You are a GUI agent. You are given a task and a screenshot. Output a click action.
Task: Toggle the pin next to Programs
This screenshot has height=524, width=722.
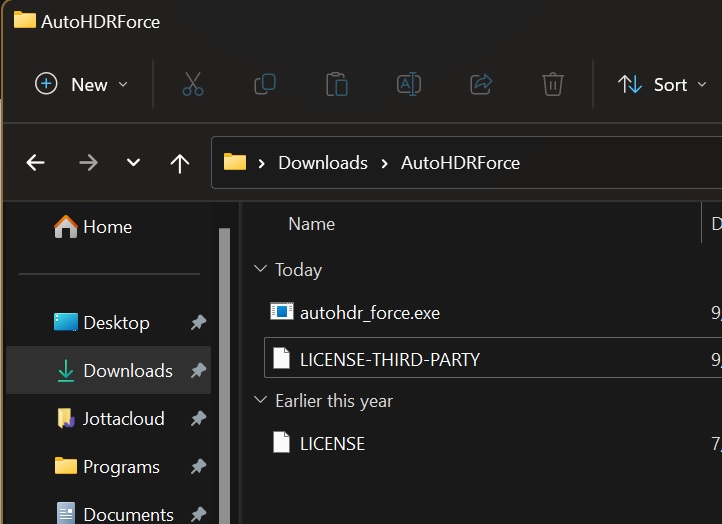click(198, 467)
